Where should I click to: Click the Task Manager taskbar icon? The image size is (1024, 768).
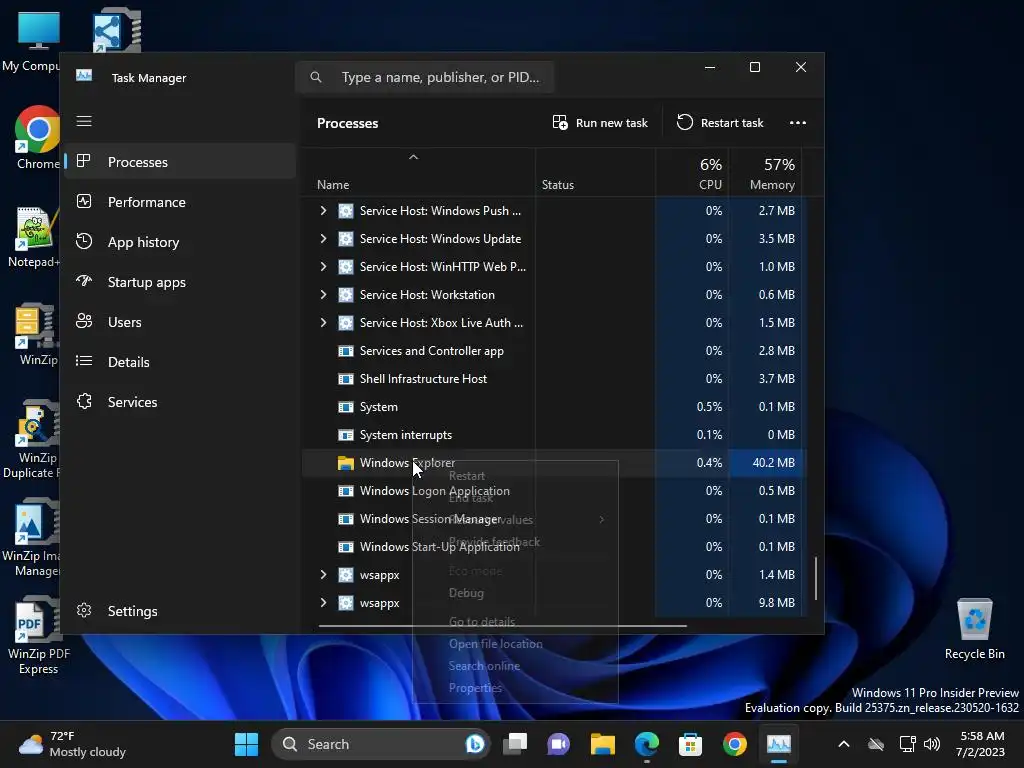pyautogui.click(x=778, y=744)
